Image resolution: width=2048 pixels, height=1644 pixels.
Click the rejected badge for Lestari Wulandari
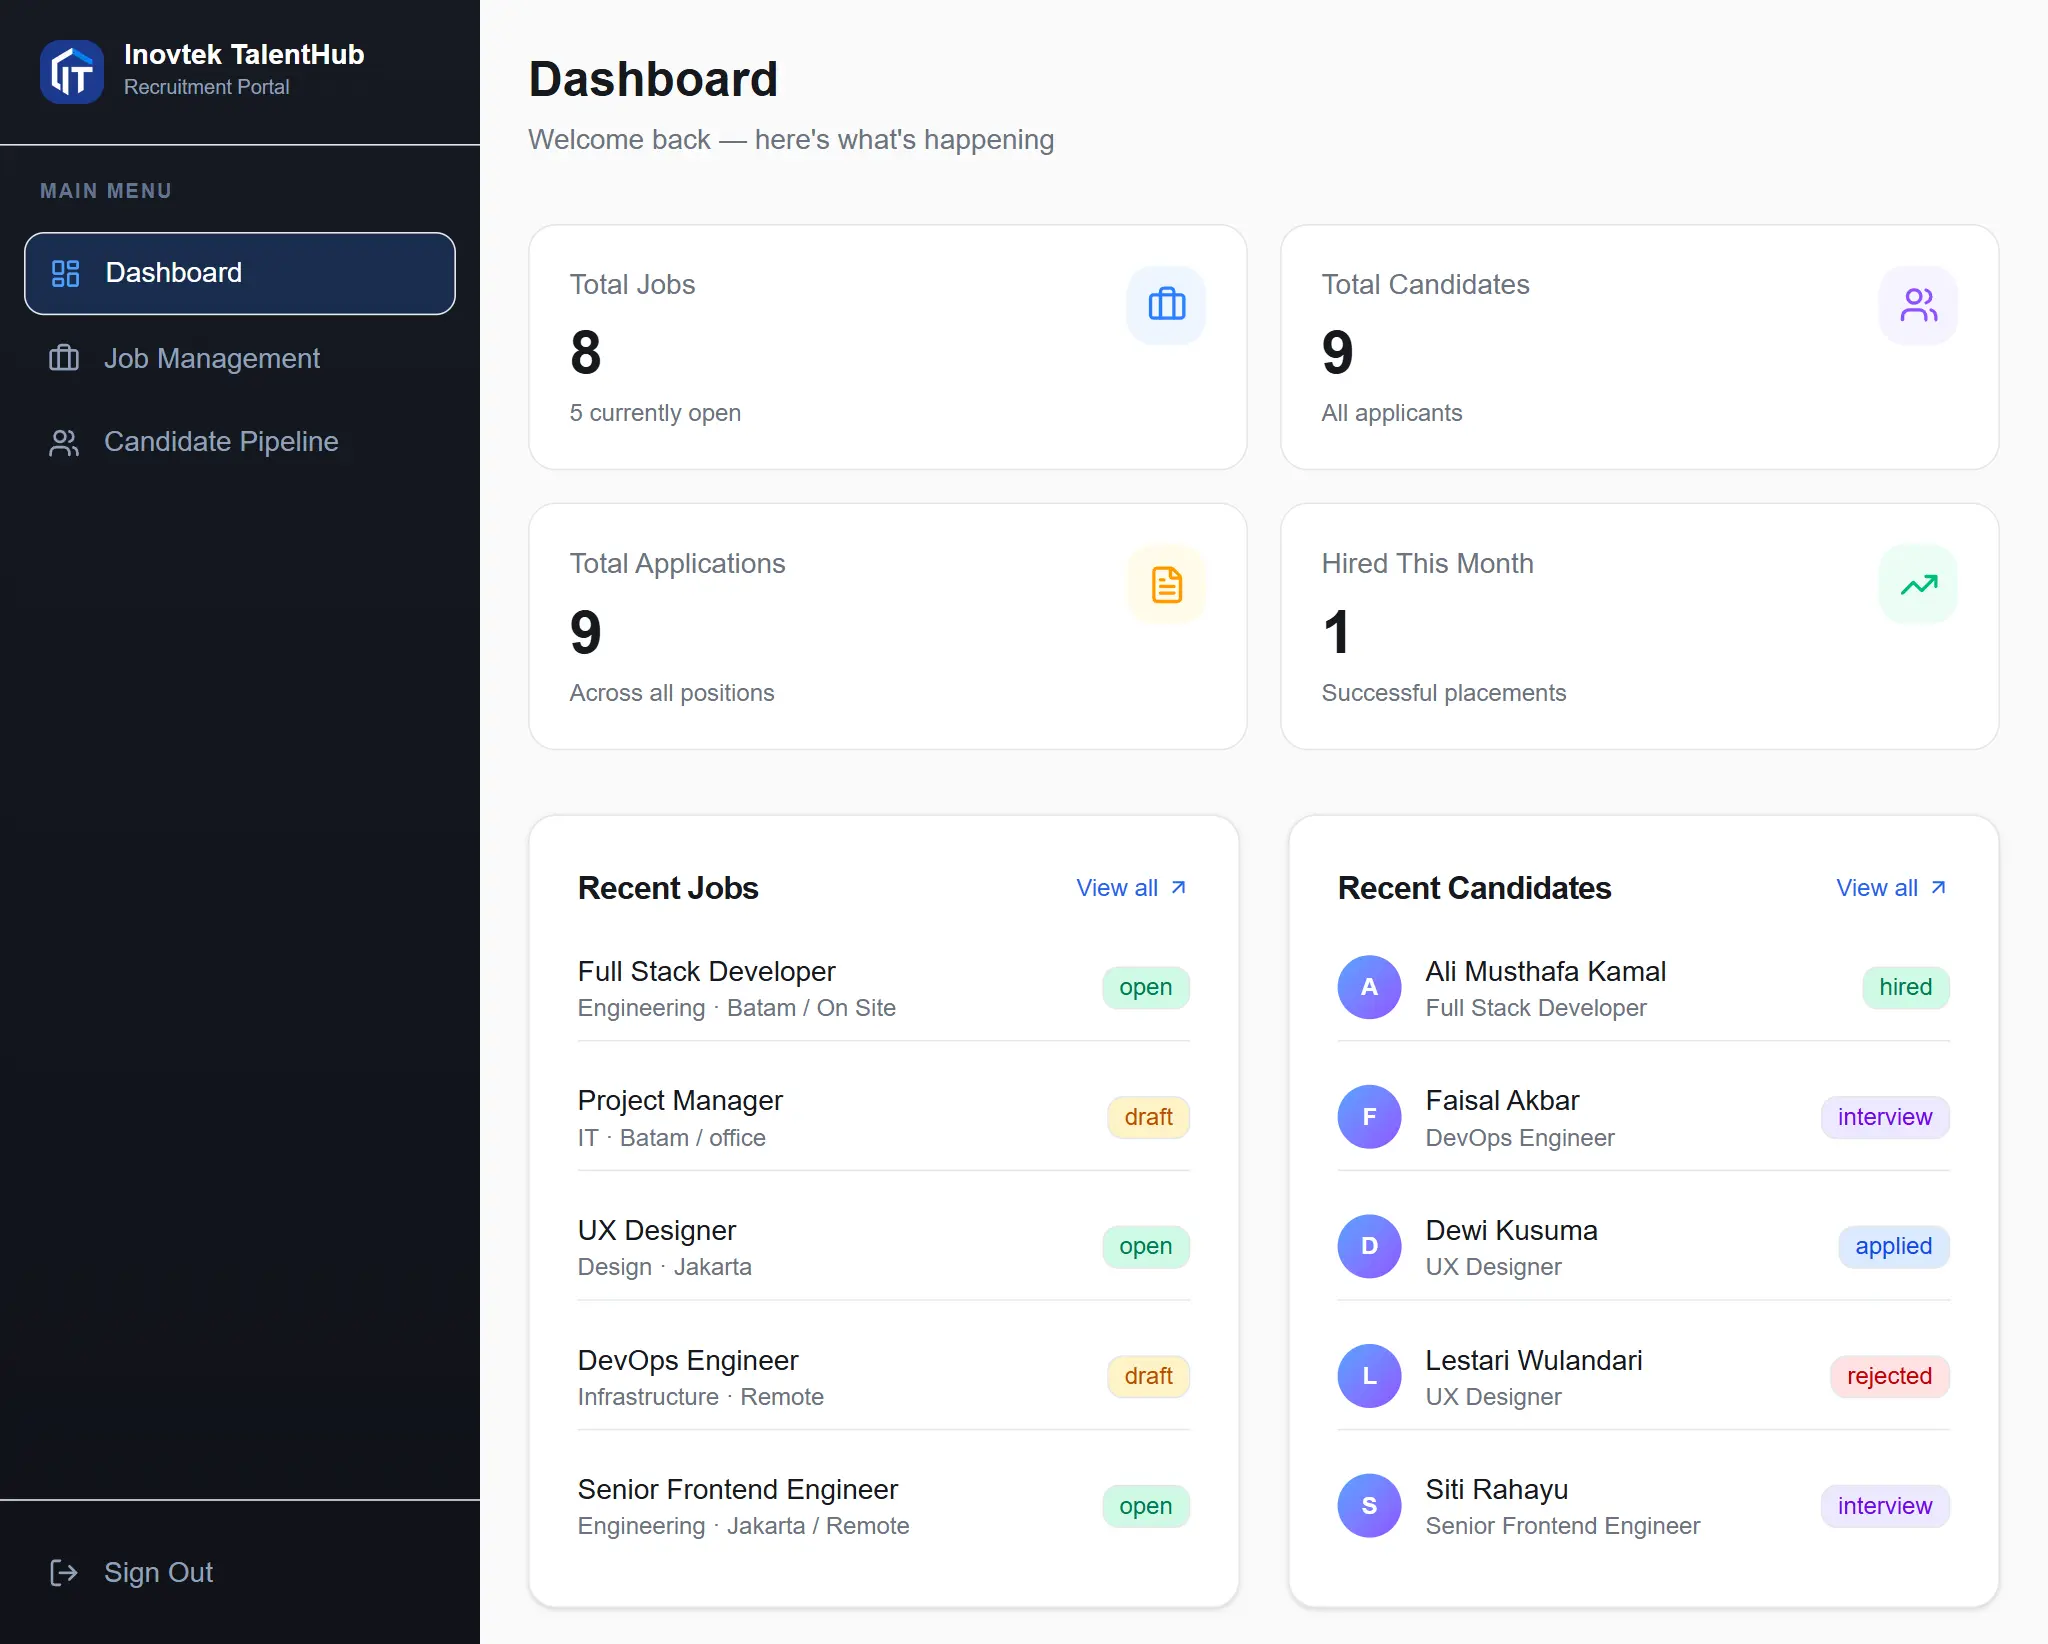pyautogui.click(x=1890, y=1376)
